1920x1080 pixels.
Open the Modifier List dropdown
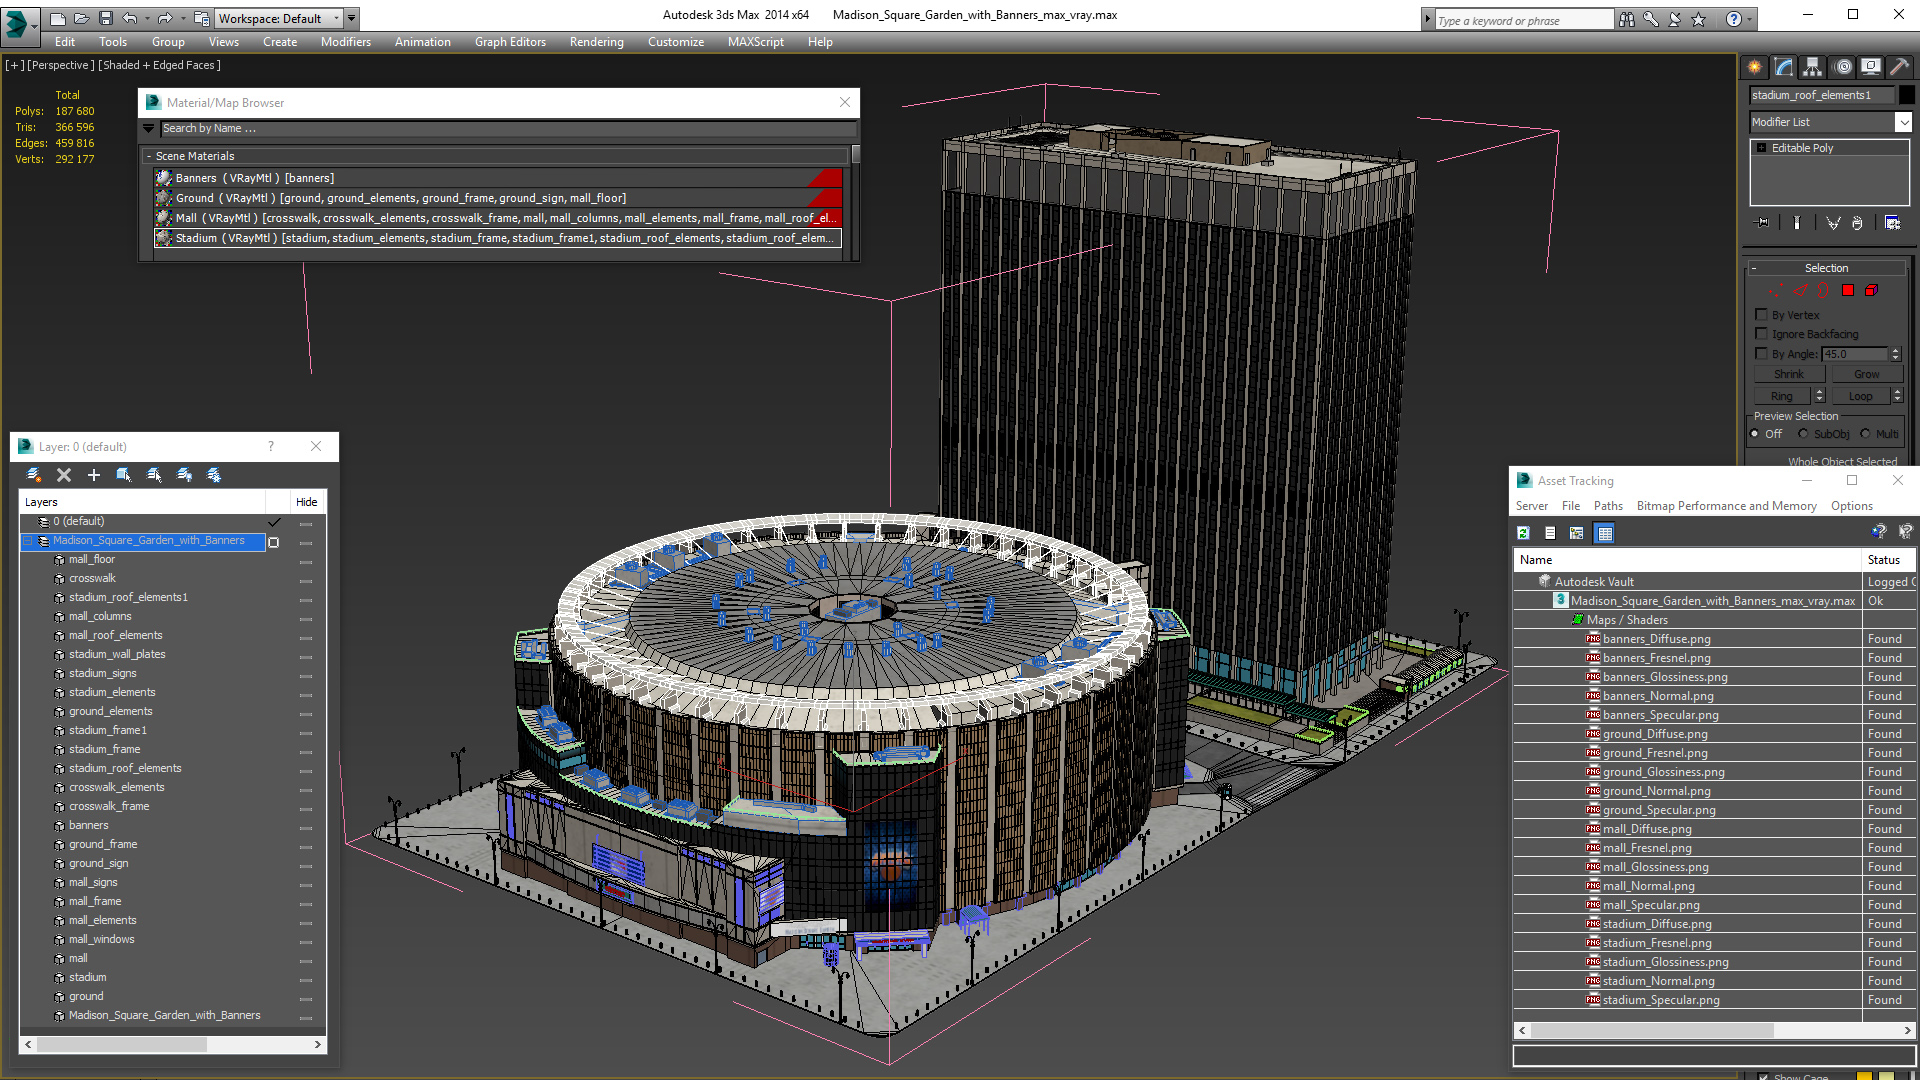(x=1903, y=122)
